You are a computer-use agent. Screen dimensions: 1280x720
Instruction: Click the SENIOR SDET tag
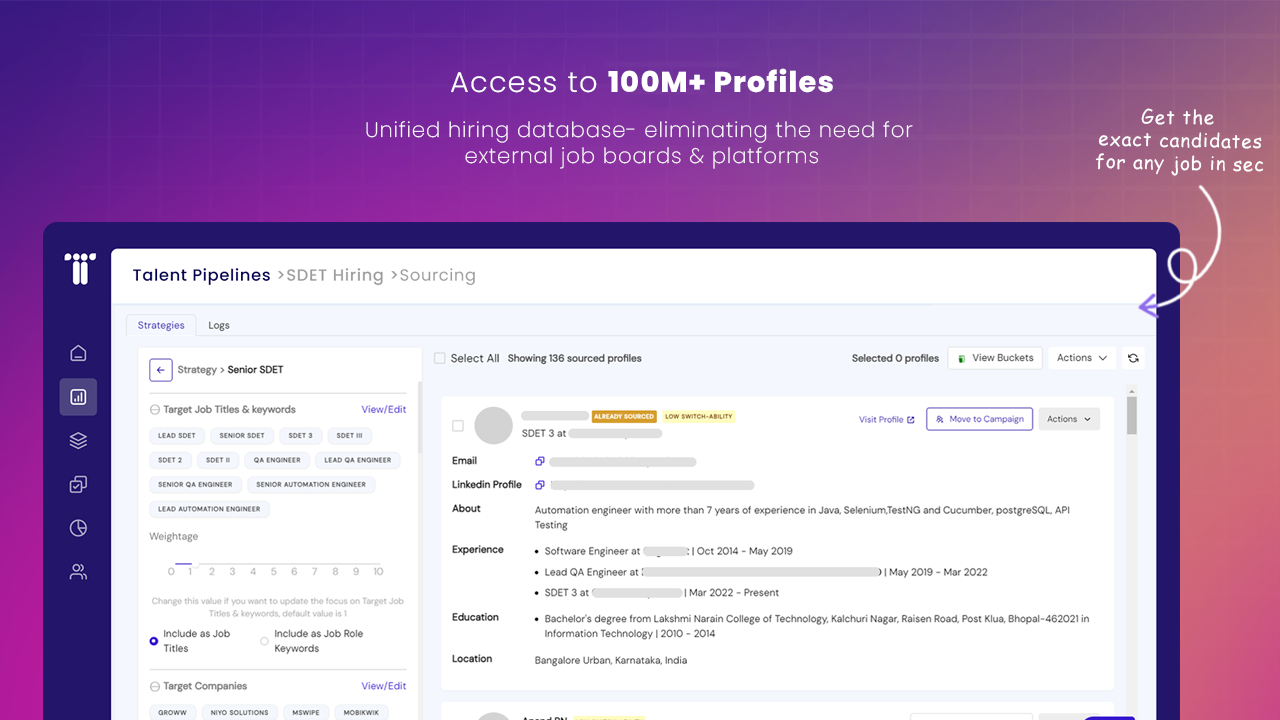tap(242, 436)
